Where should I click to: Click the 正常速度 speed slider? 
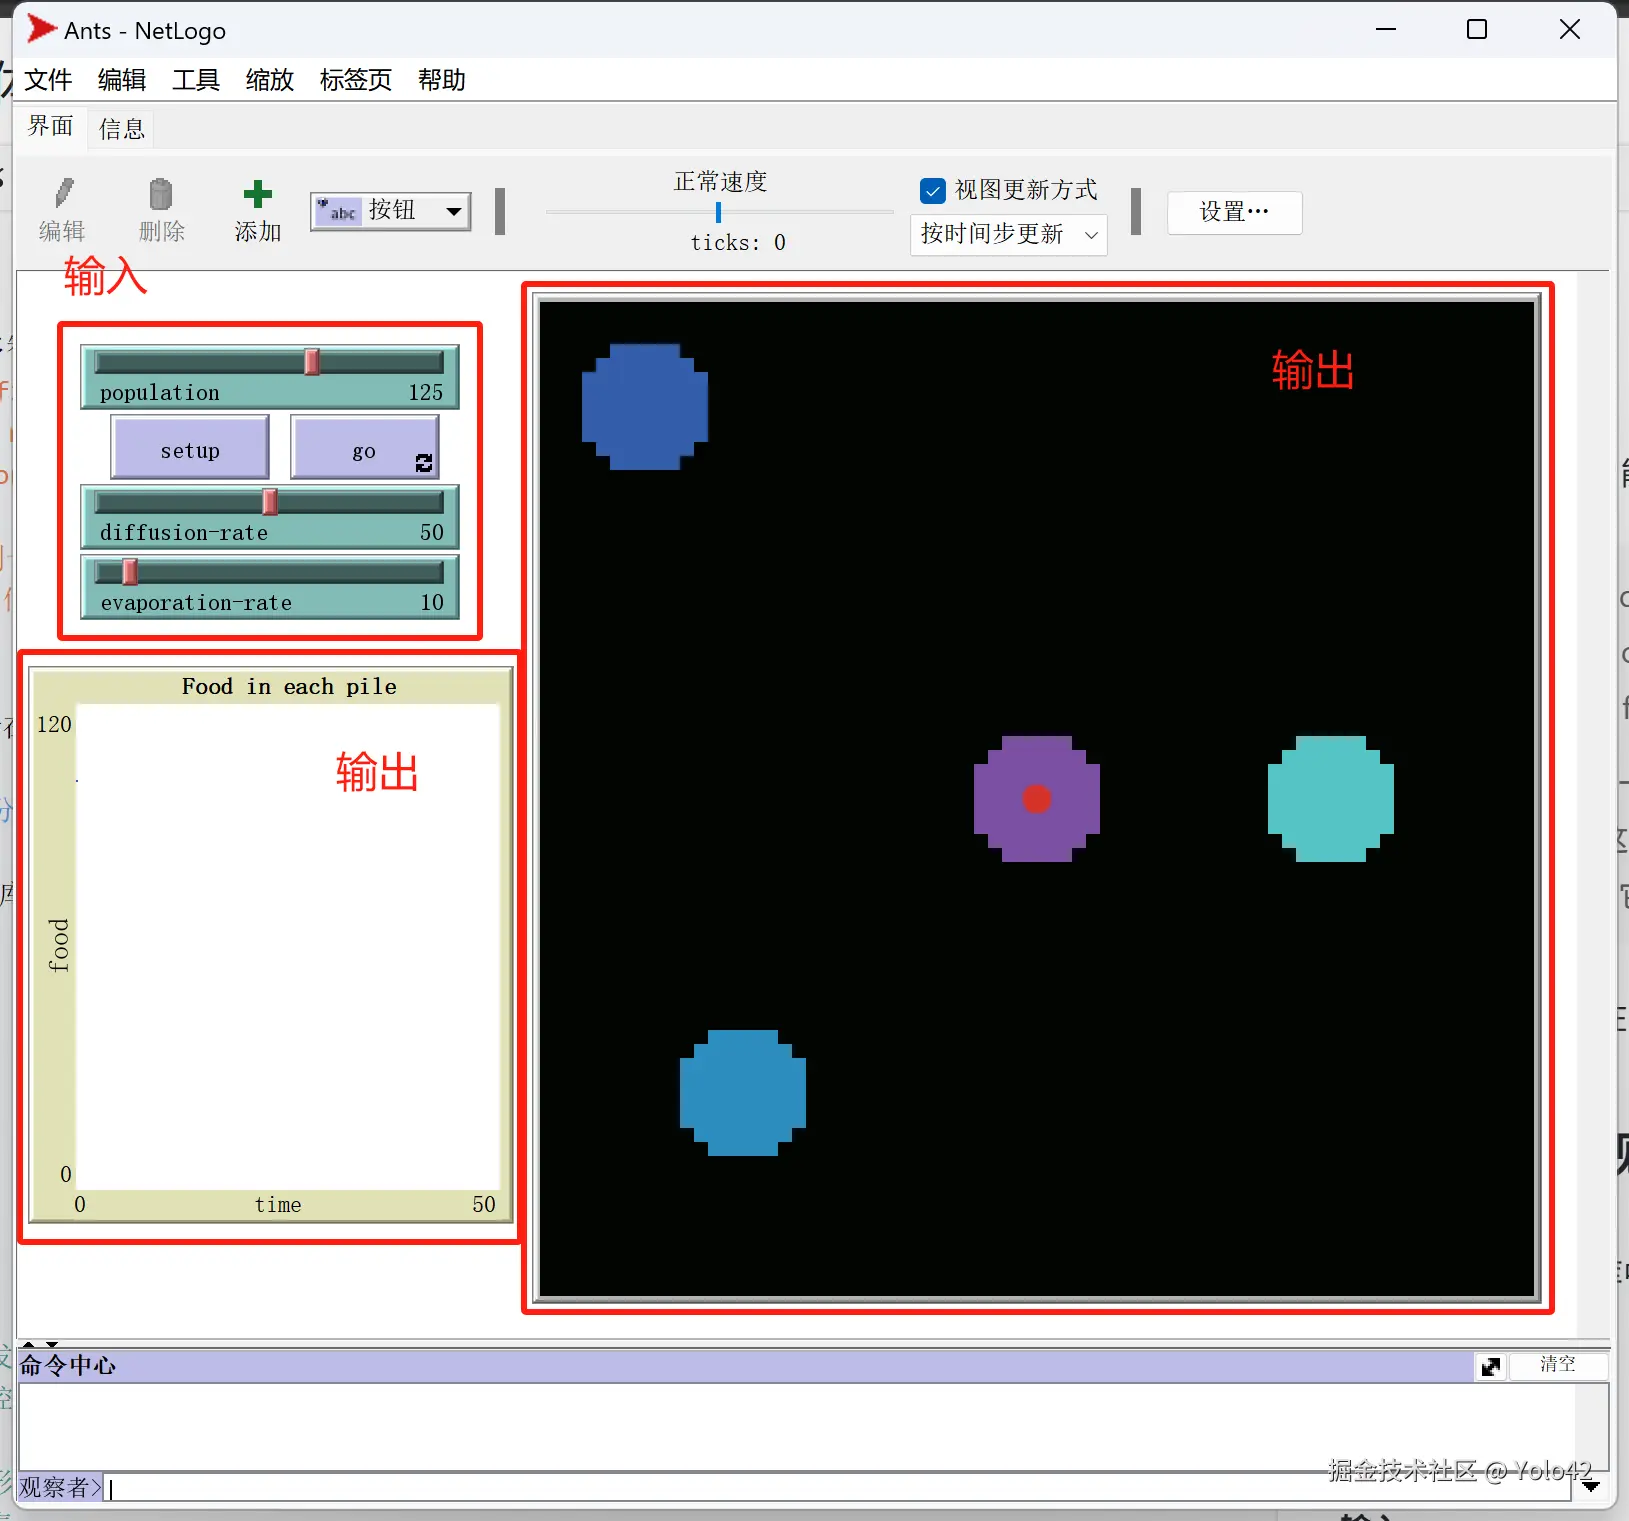tap(718, 212)
